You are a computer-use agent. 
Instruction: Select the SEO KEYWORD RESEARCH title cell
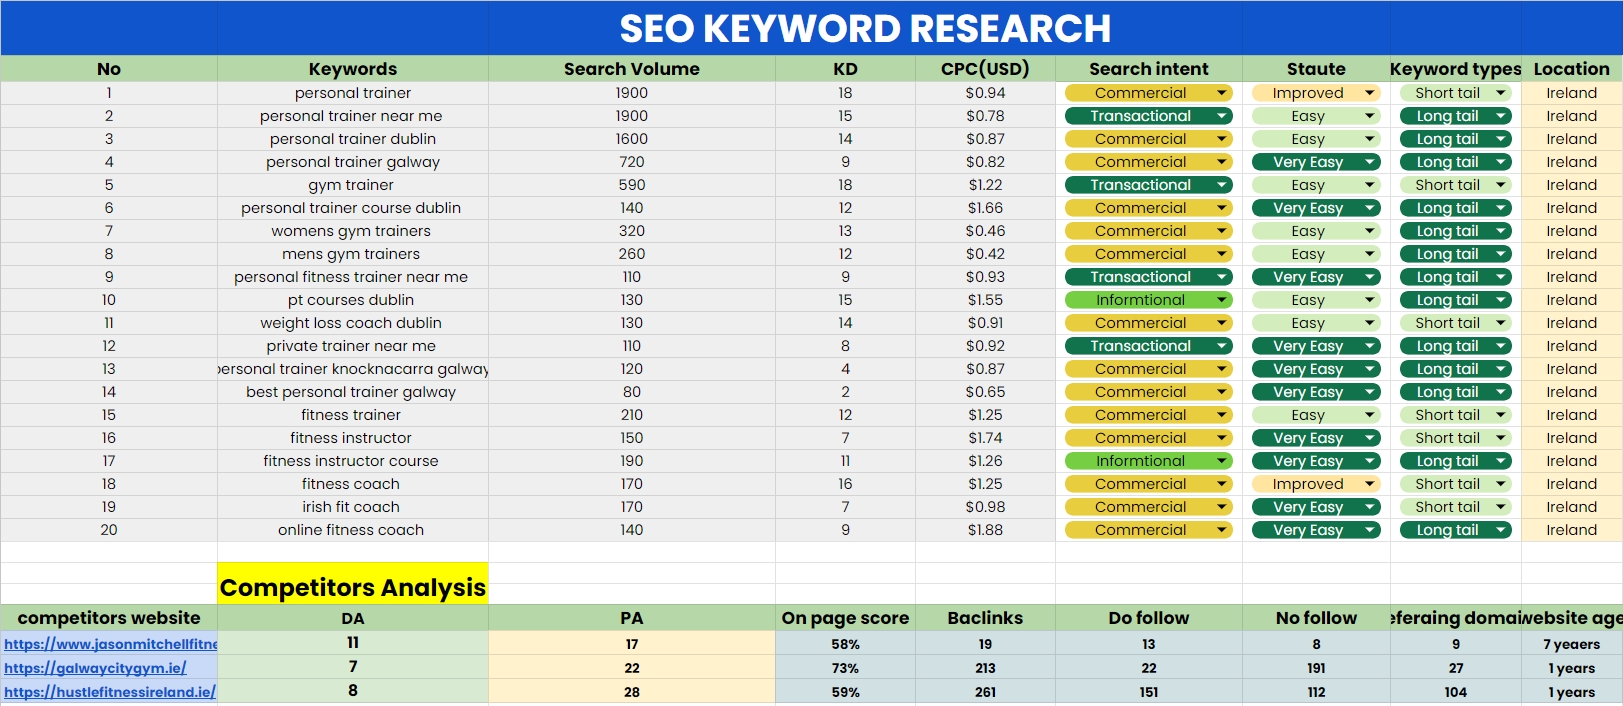pyautogui.click(x=864, y=28)
